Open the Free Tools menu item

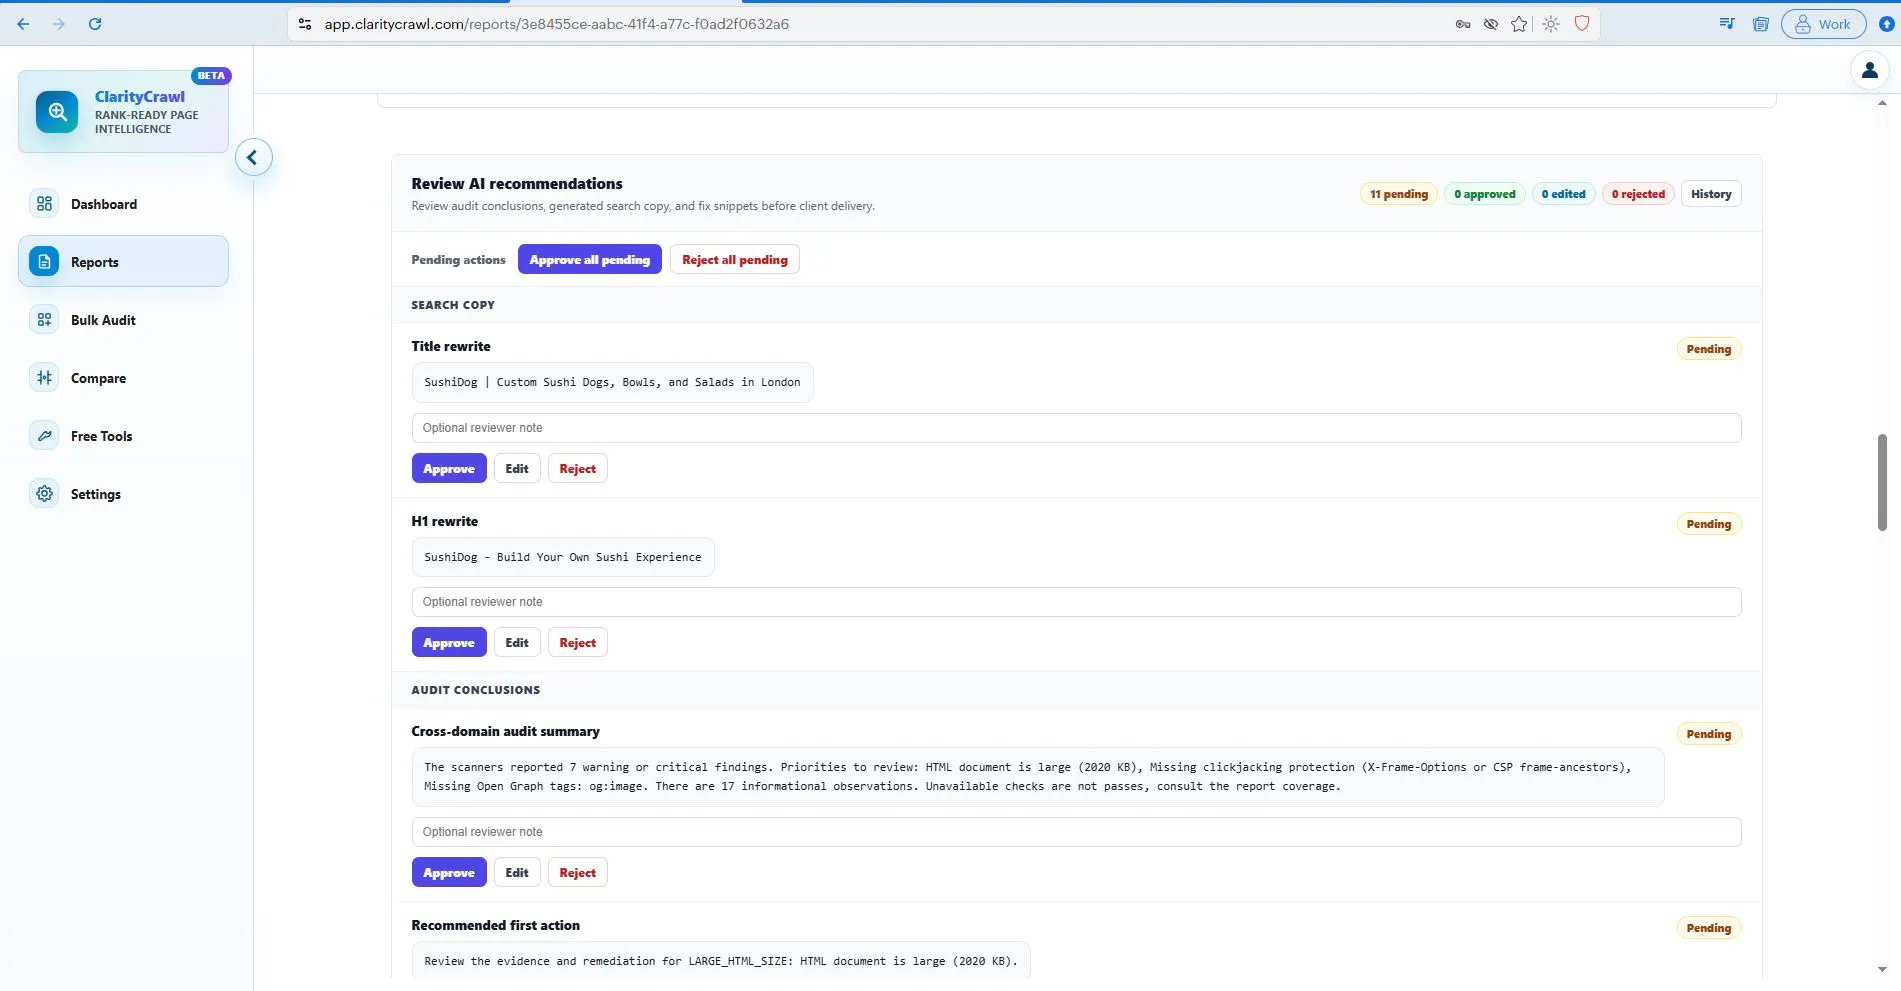click(123, 436)
